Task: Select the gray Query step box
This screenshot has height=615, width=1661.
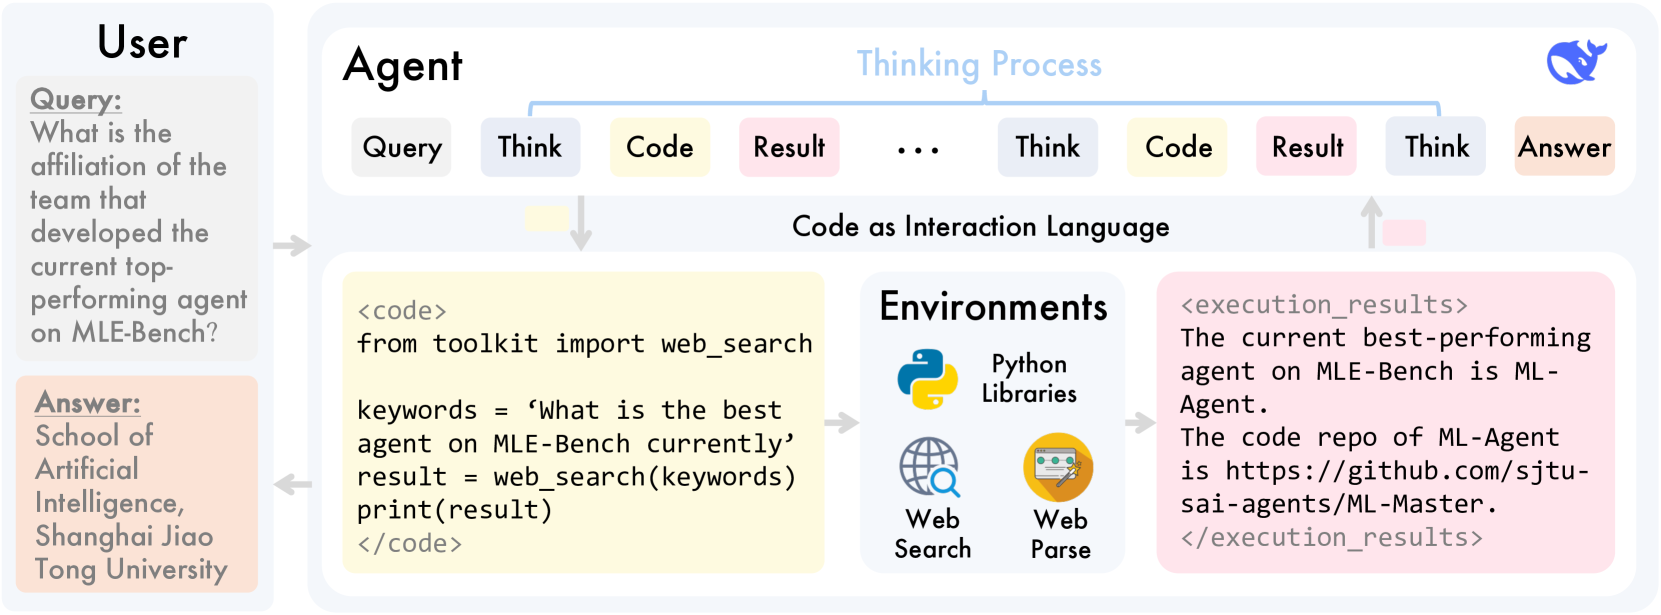Action: coord(402,147)
